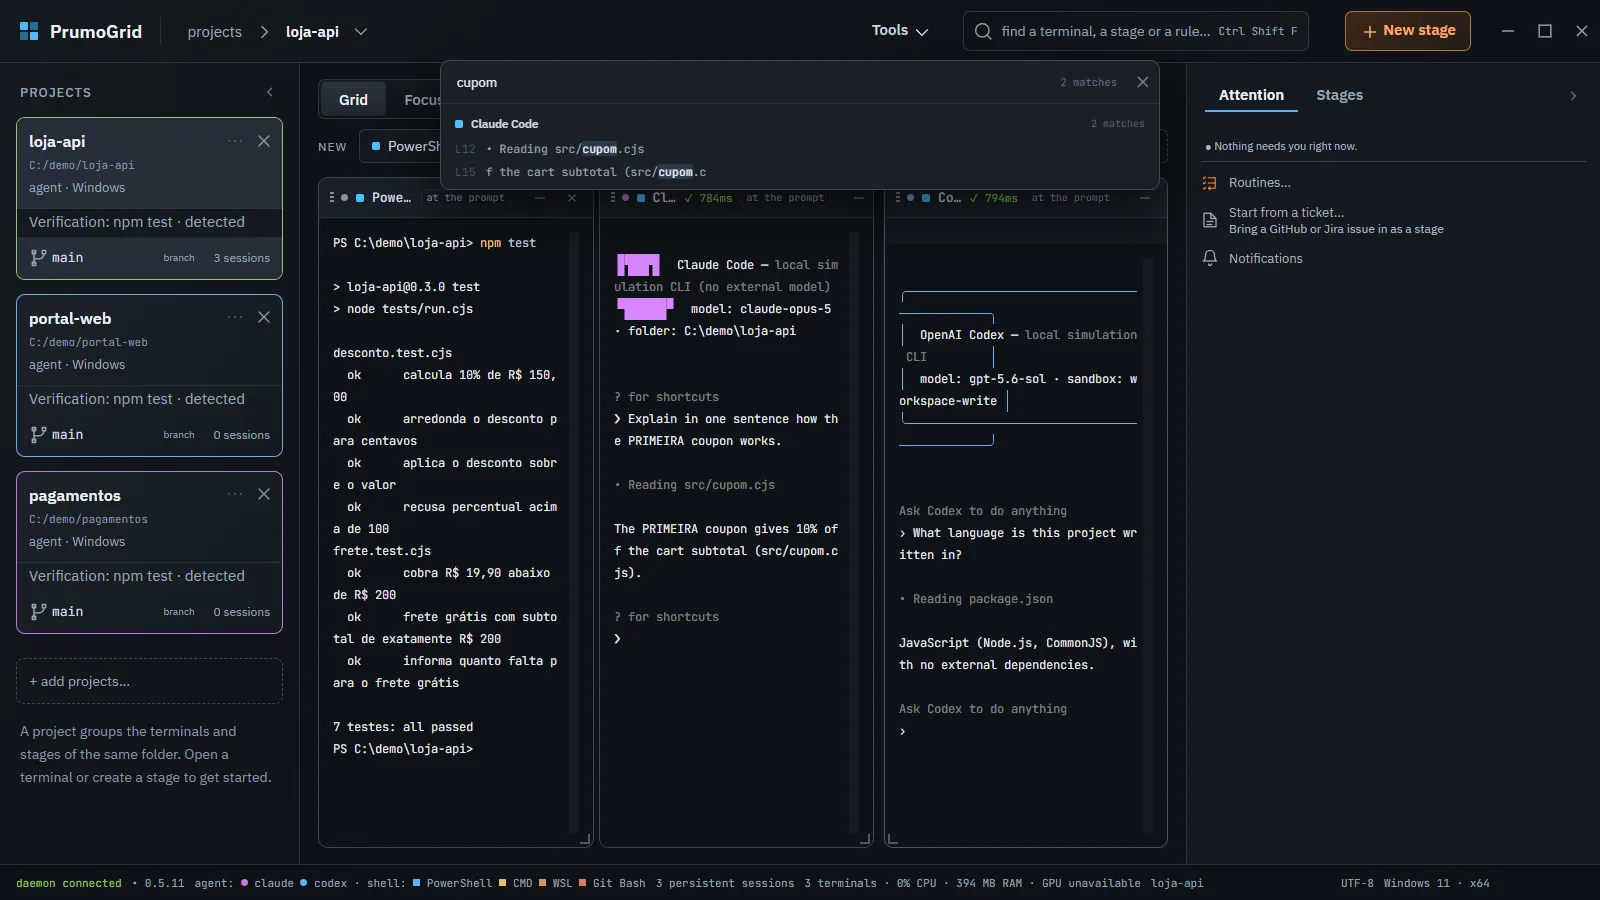Image resolution: width=1600 pixels, height=900 pixels.
Task: Select the portal-web project card title
Action: tap(70, 318)
